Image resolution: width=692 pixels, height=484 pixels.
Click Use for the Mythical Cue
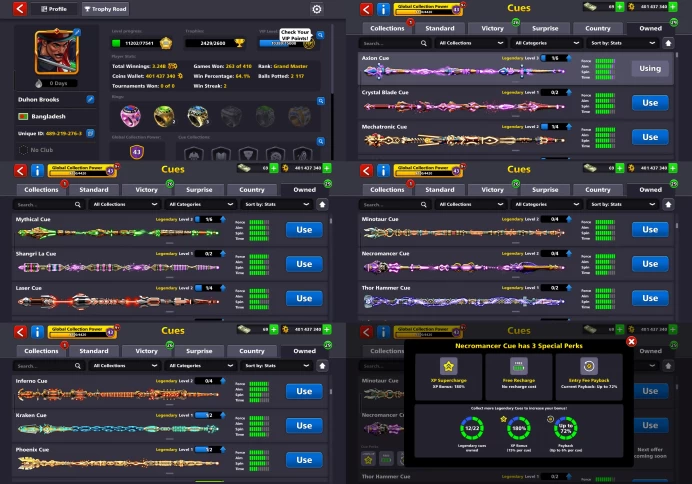[x=304, y=230]
